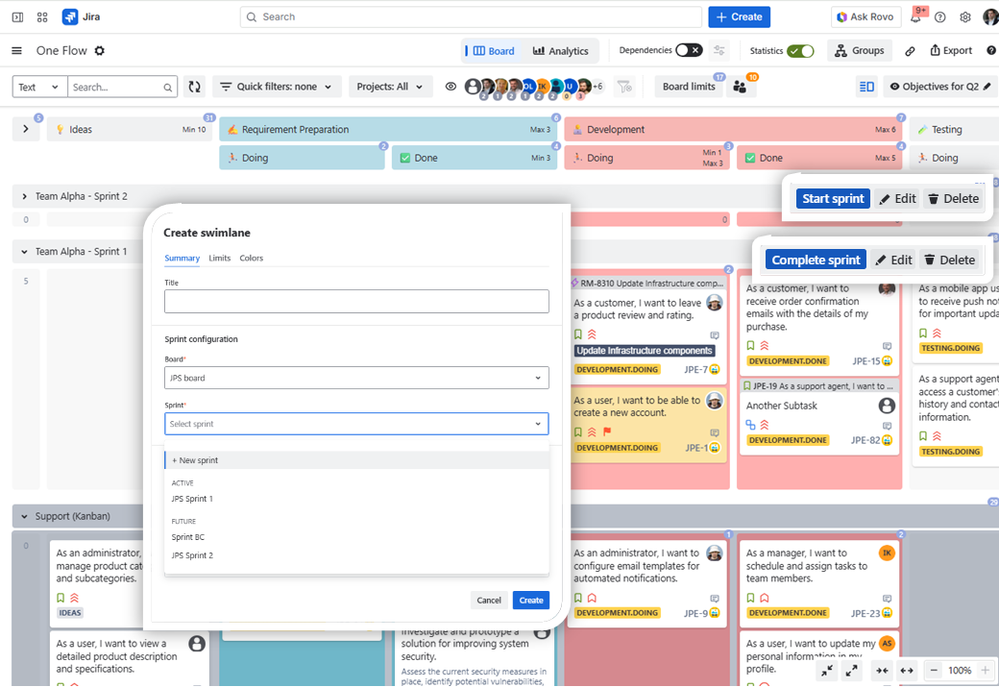This screenshot has height=692, width=999.
Task: Open the filter funnel icon near avatars
Action: (x=625, y=86)
